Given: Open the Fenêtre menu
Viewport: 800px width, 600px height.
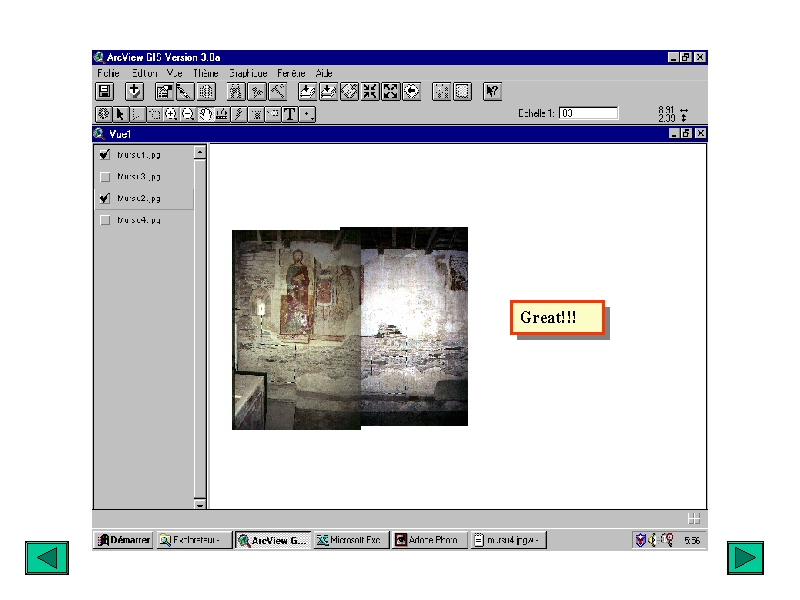Looking at the screenshot, I should point(291,73).
